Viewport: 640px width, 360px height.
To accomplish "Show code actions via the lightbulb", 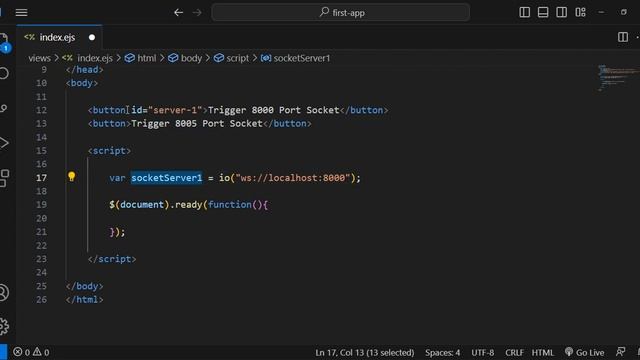I will coord(71,176).
